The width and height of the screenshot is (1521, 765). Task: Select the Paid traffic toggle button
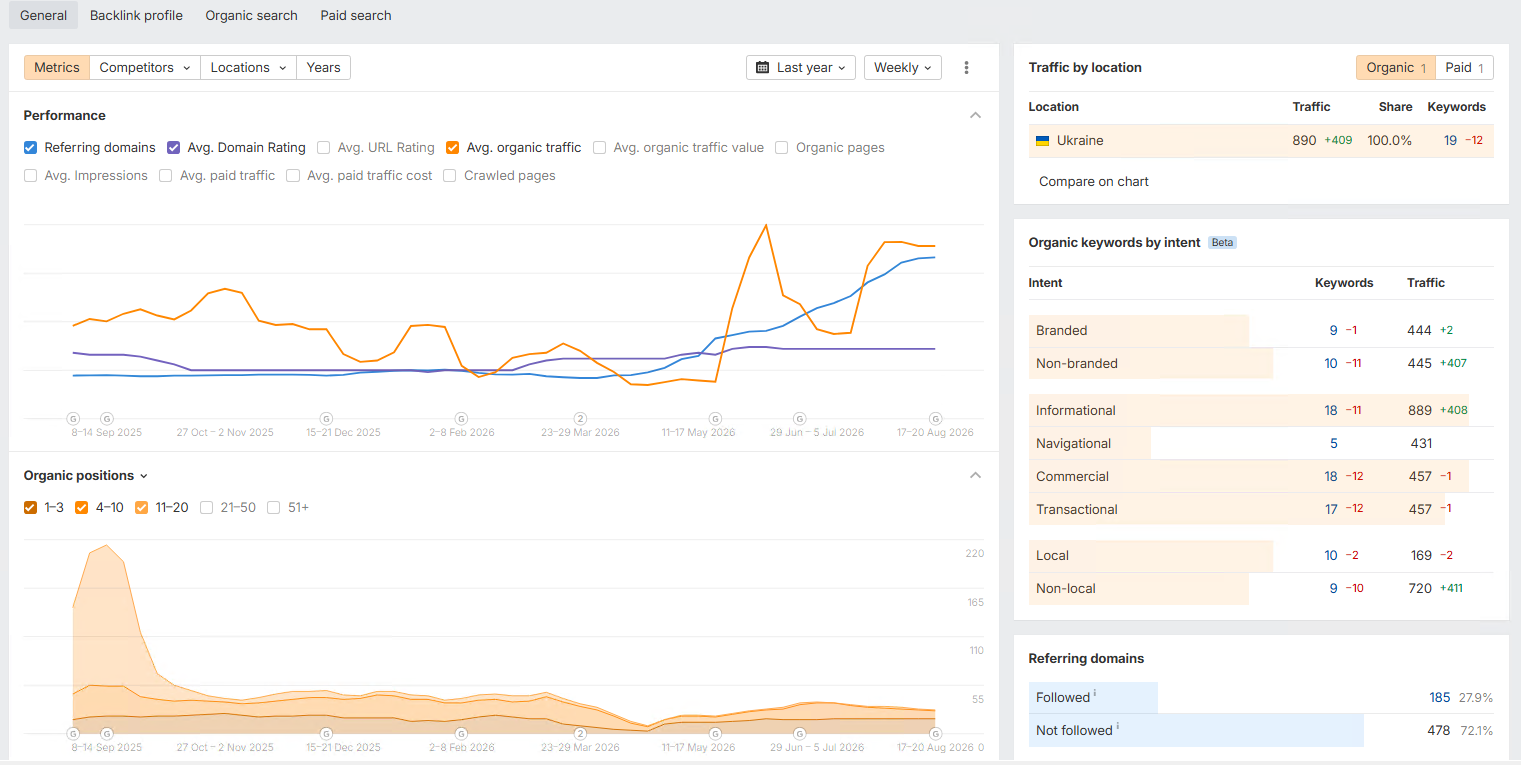click(1464, 67)
